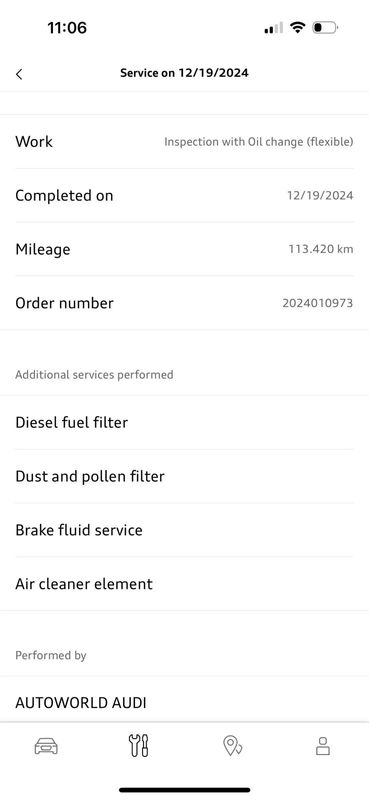Open the vehicle tab car icon

pyautogui.click(x=46, y=747)
